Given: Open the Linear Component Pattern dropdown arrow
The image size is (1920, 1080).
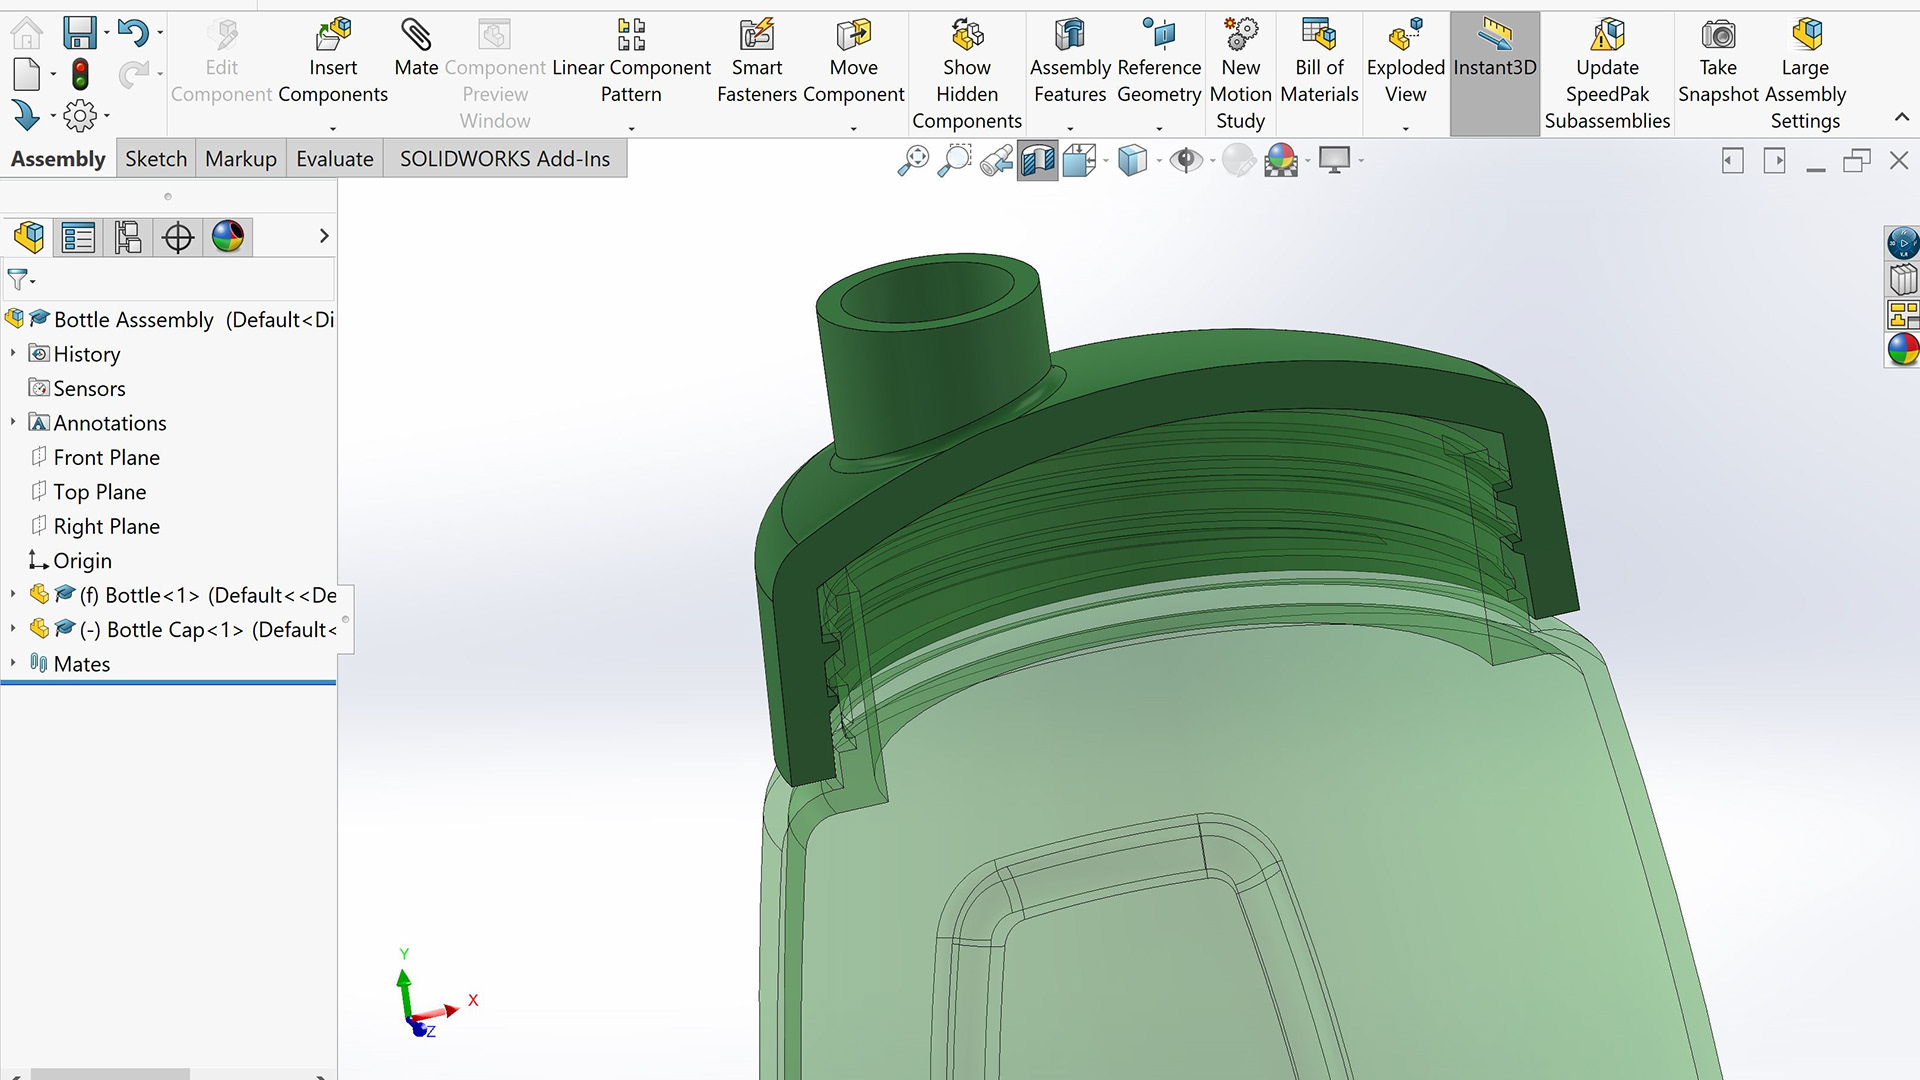Looking at the screenshot, I should [631, 128].
